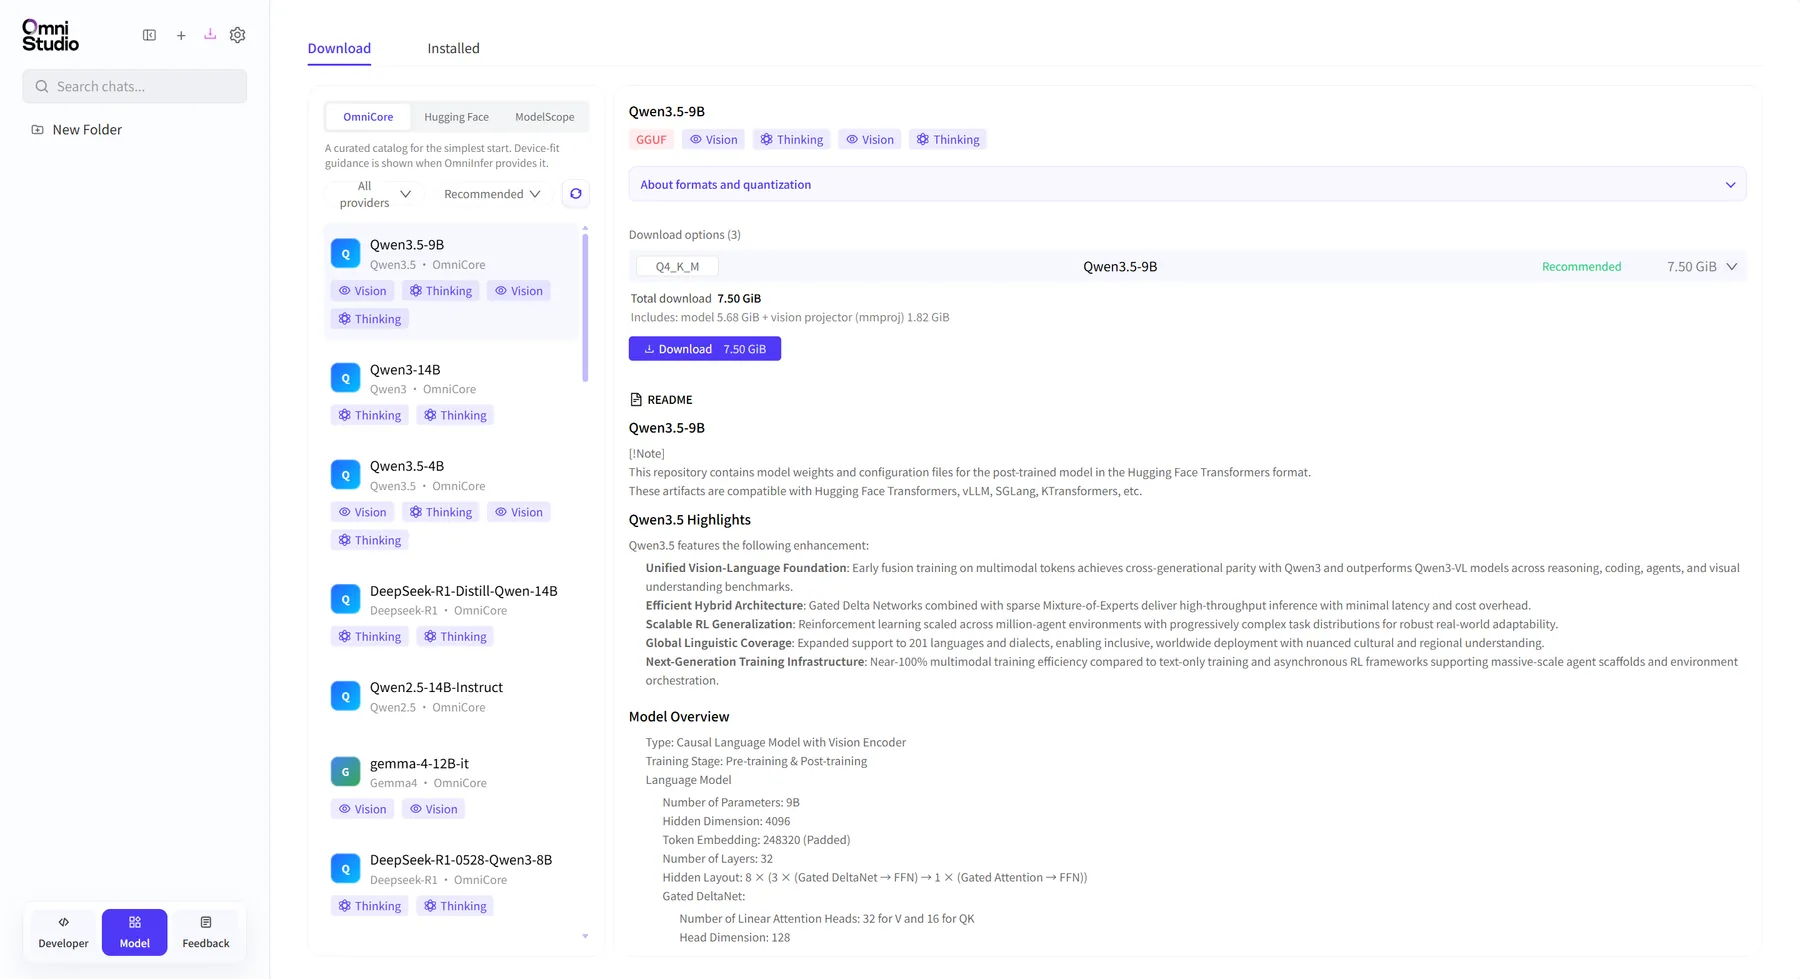Click the Feedback note icon in the bottom bar
The width and height of the screenshot is (1800, 979).
206,922
